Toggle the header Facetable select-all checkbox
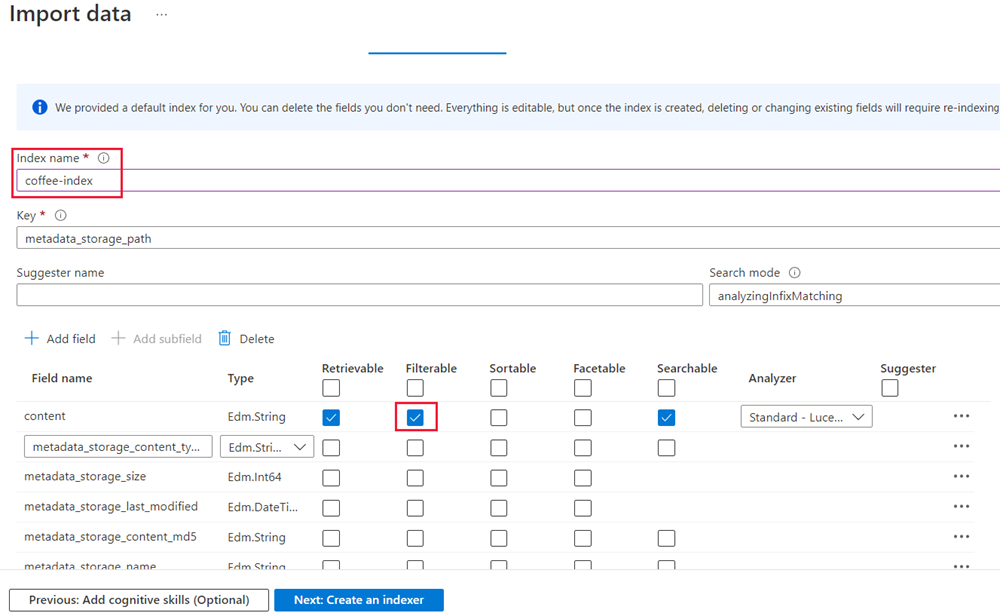Viewport: 1000px width, 616px height. tap(583, 388)
